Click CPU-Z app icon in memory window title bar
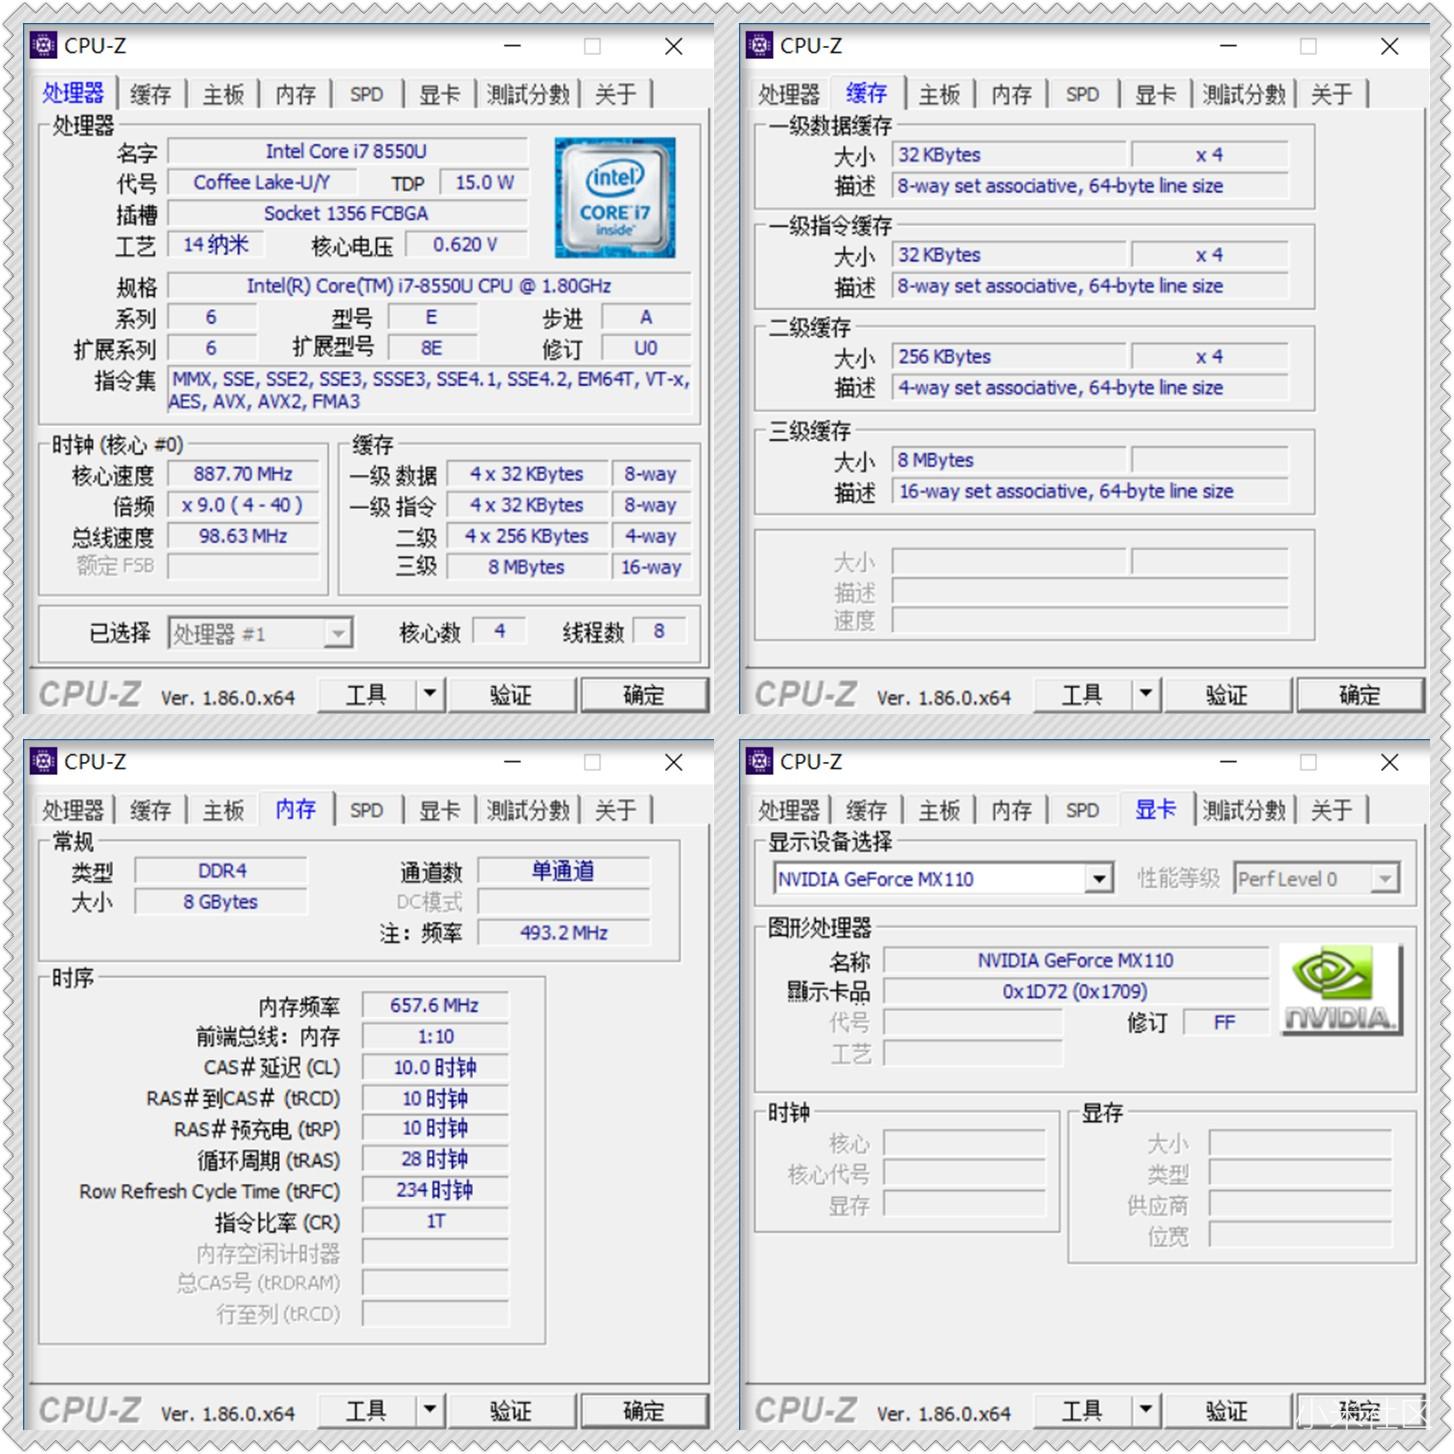 [x=44, y=761]
